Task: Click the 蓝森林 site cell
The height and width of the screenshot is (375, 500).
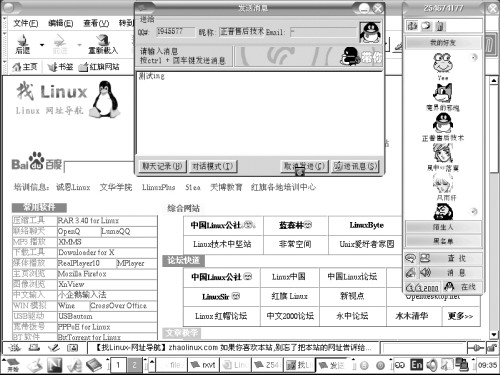Action: pyautogui.click(x=295, y=225)
